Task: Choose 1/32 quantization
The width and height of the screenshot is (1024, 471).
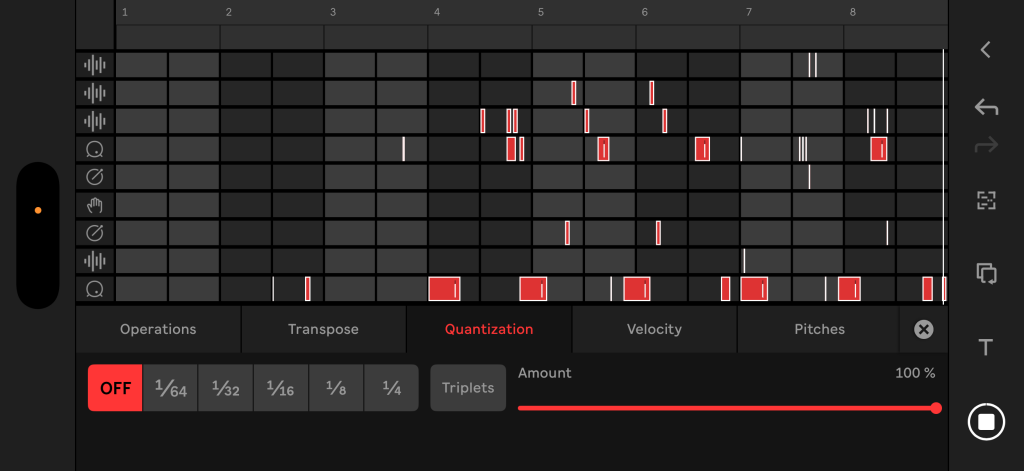Action: (x=225, y=388)
